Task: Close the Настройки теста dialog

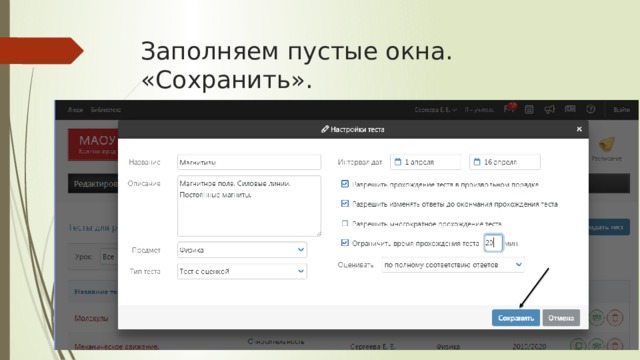Action: point(579,129)
